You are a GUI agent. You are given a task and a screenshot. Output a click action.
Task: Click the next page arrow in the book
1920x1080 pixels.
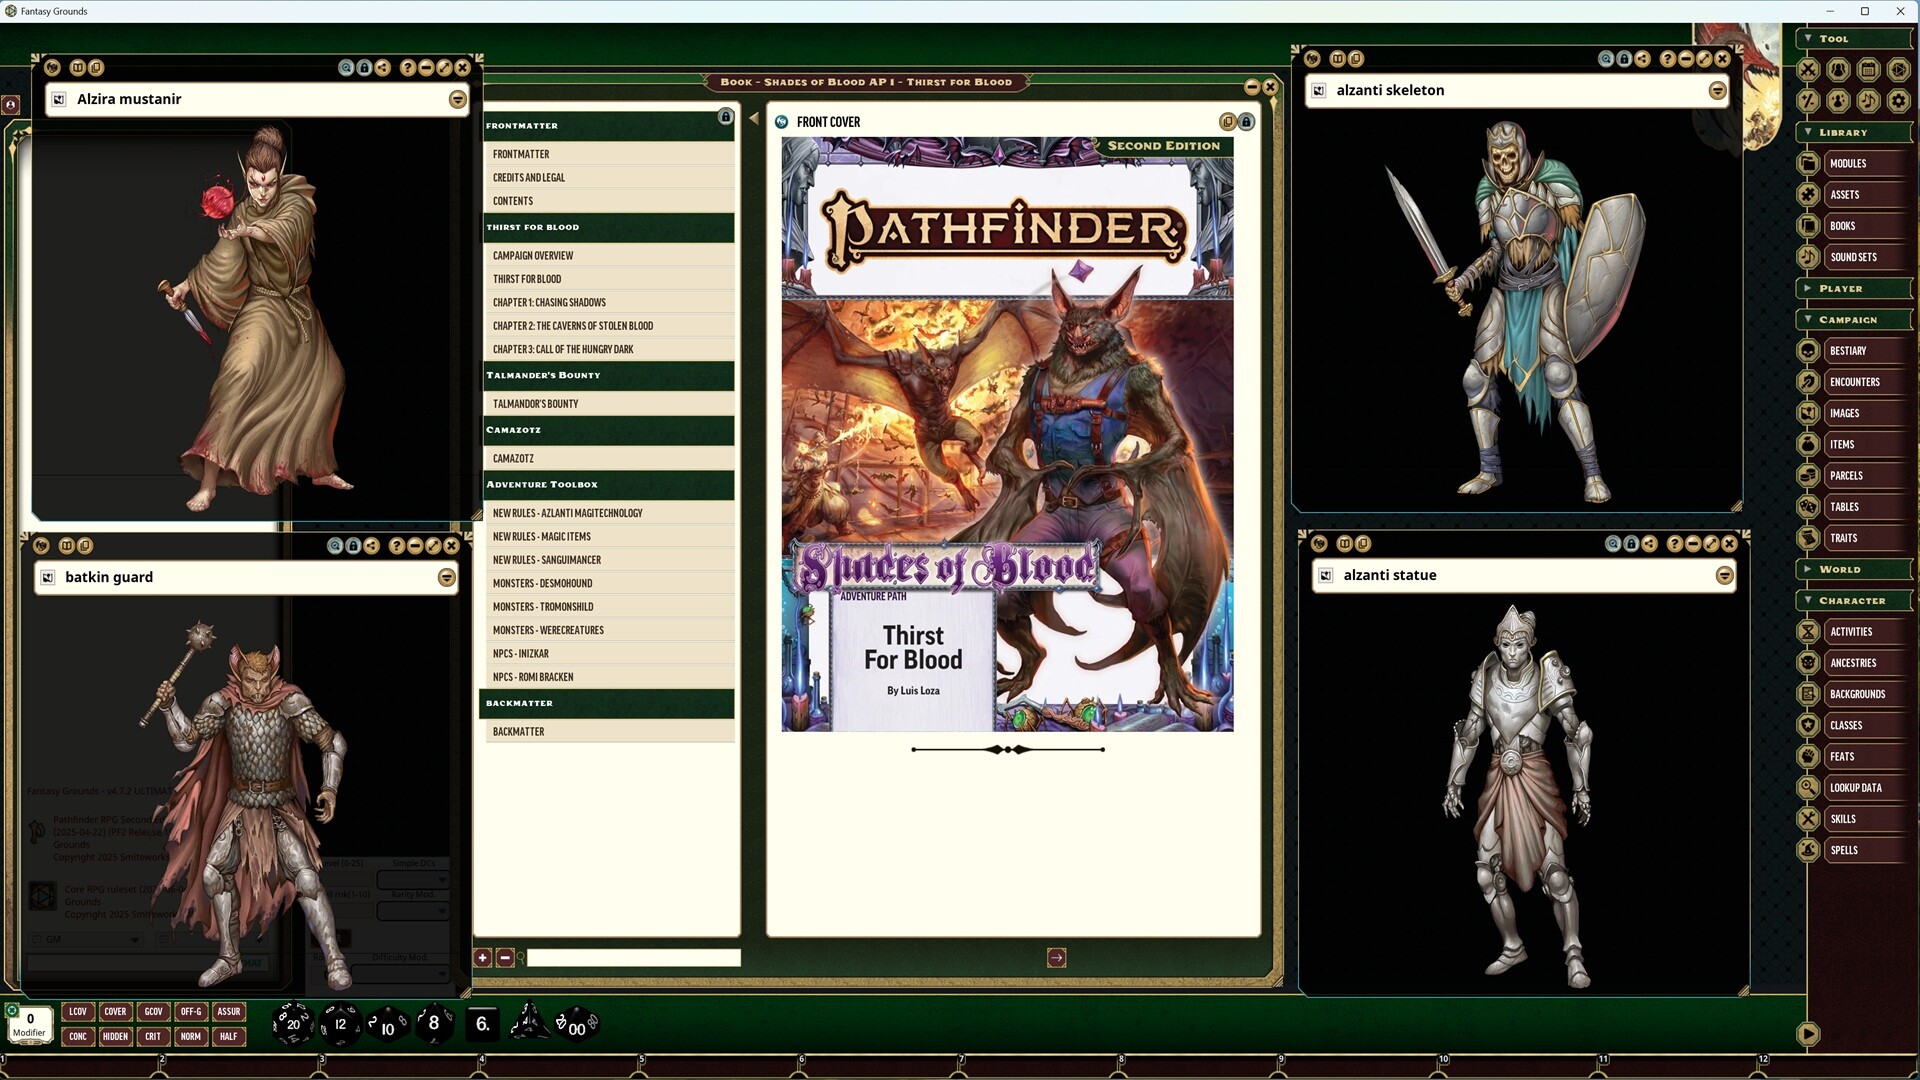point(1056,957)
